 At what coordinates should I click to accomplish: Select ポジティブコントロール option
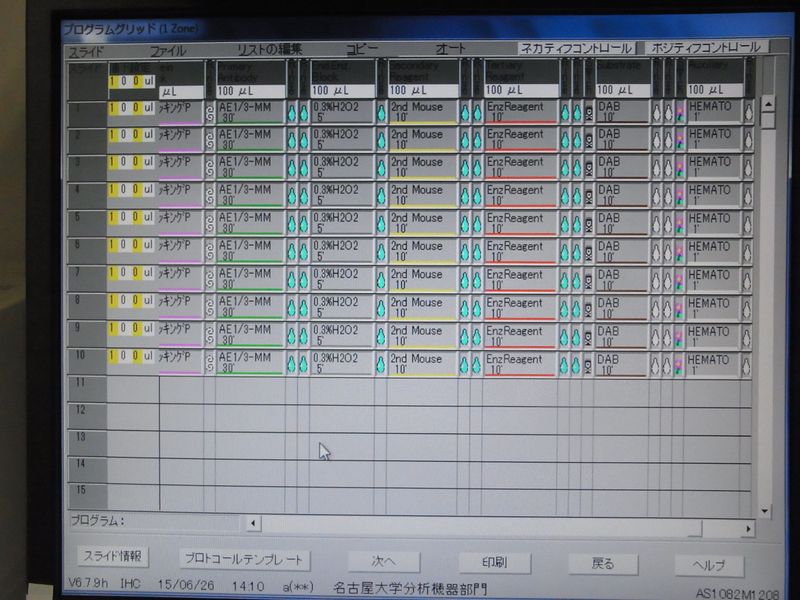(707, 47)
